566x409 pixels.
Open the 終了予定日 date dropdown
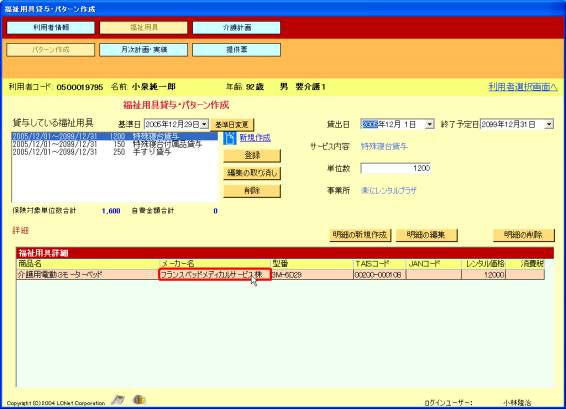(x=549, y=125)
